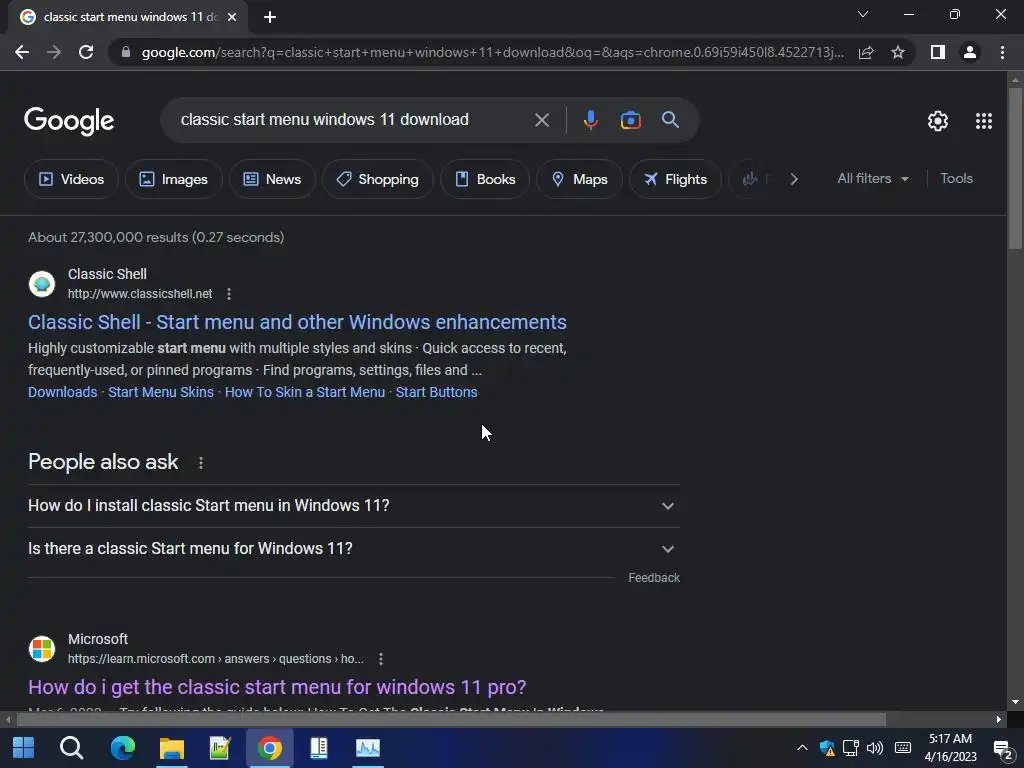The height and width of the screenshot is (768, 1024).
Task: Click the Google logo
Action: (69, 121)
